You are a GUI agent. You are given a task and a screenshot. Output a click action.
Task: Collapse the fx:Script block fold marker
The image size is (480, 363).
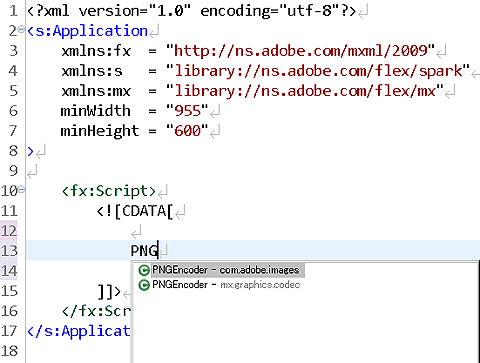pyautogui.click(x=21, y=190)
